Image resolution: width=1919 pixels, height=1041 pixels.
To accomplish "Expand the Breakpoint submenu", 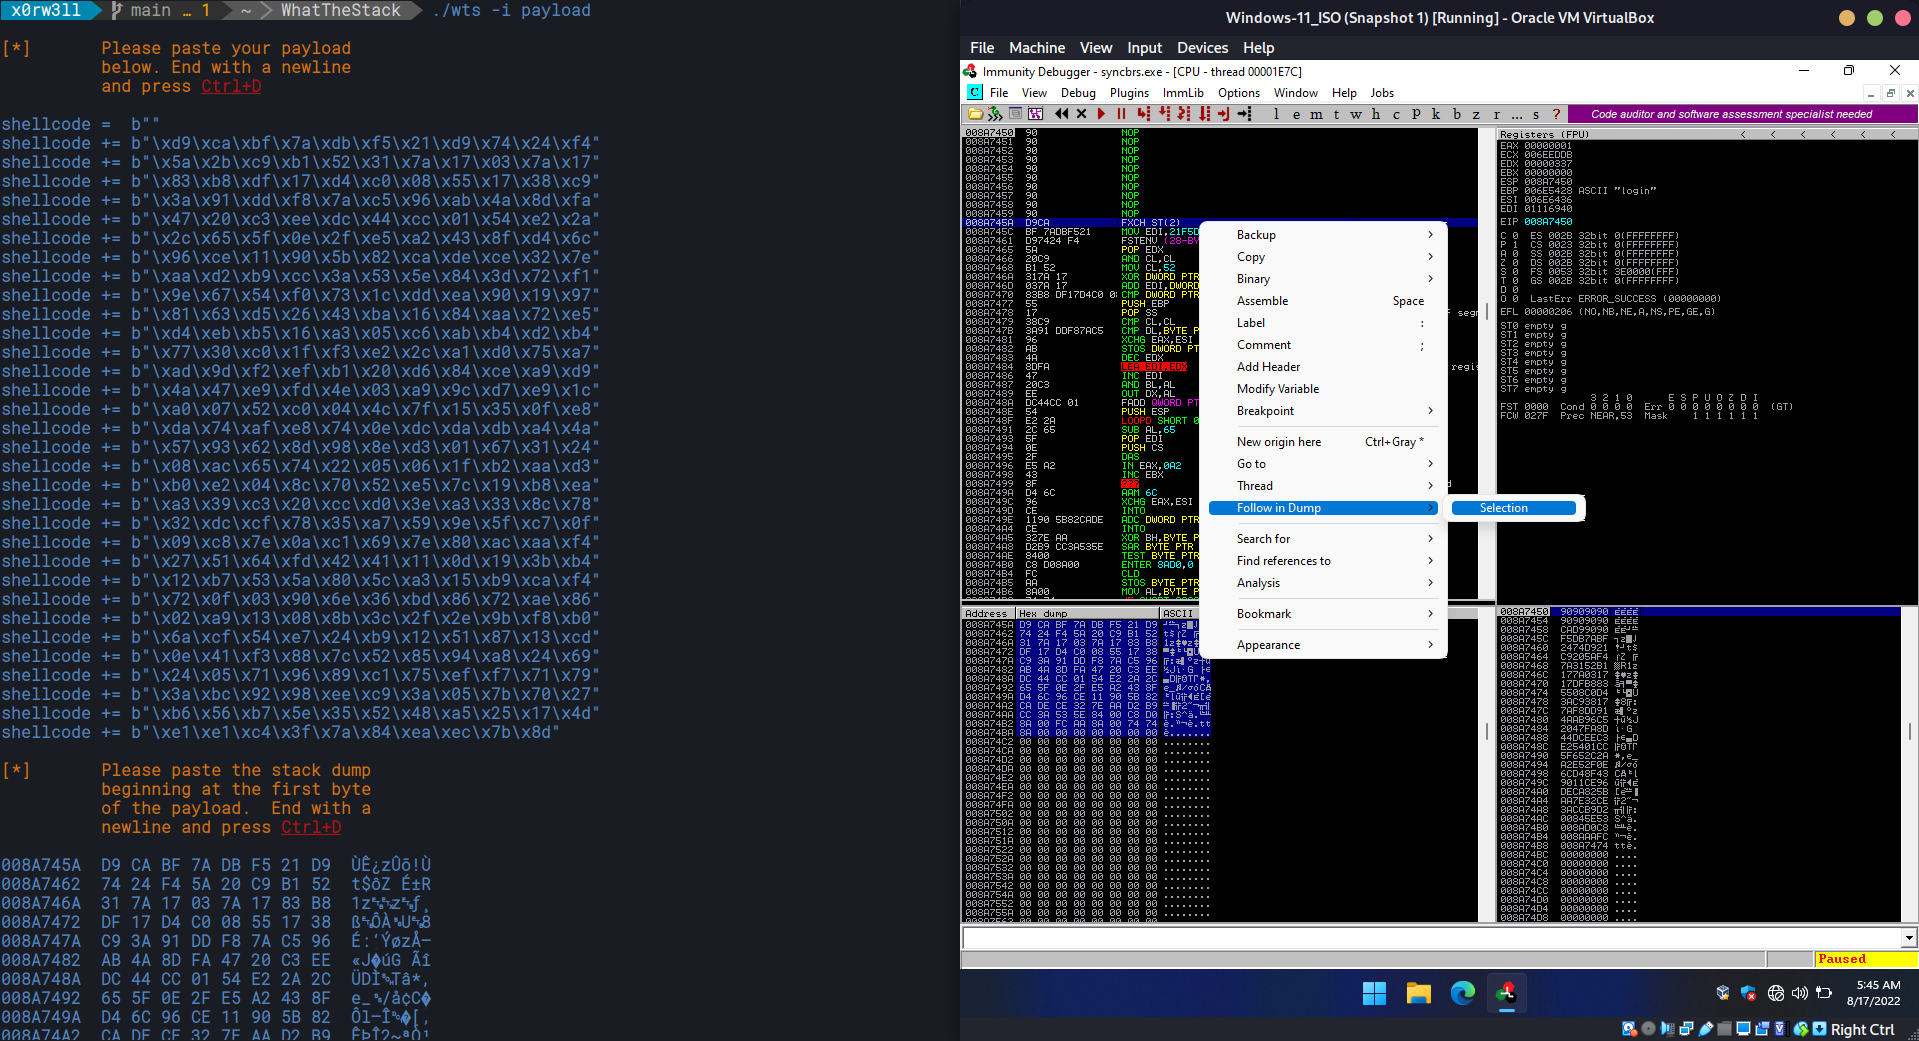I will click(1323, 411).
